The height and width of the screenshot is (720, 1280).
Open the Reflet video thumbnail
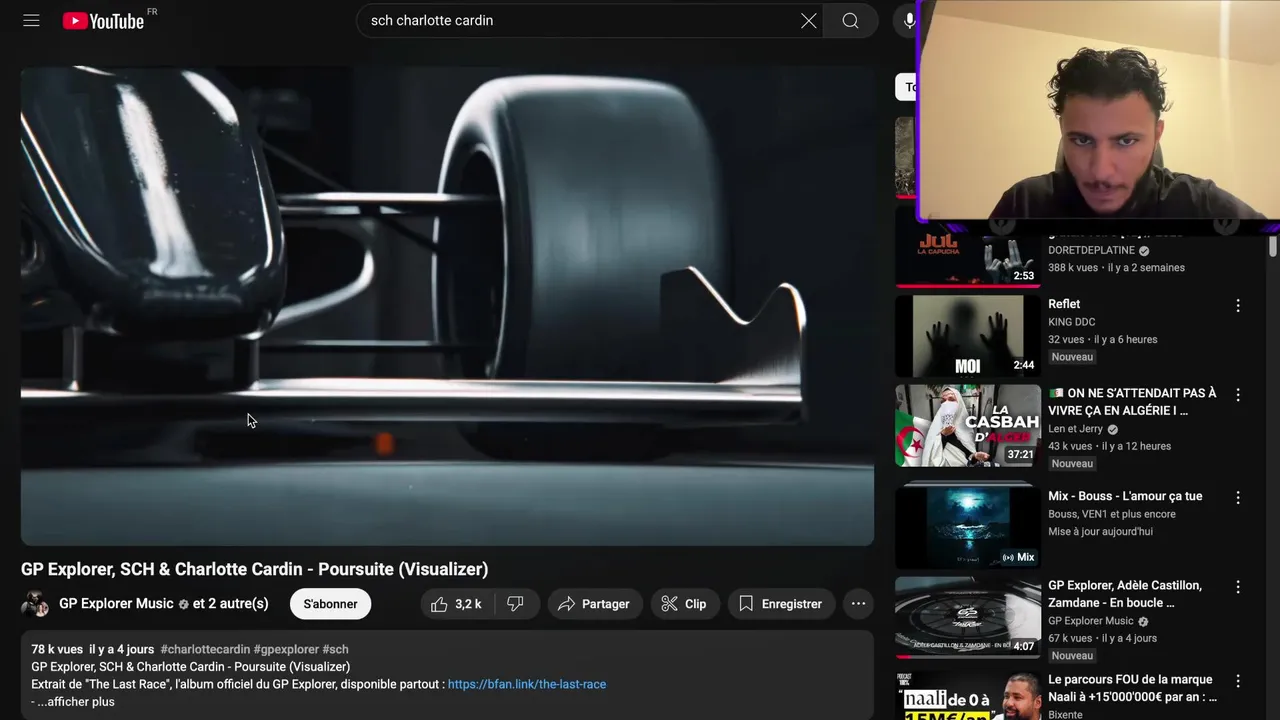[x=969, y=336]
